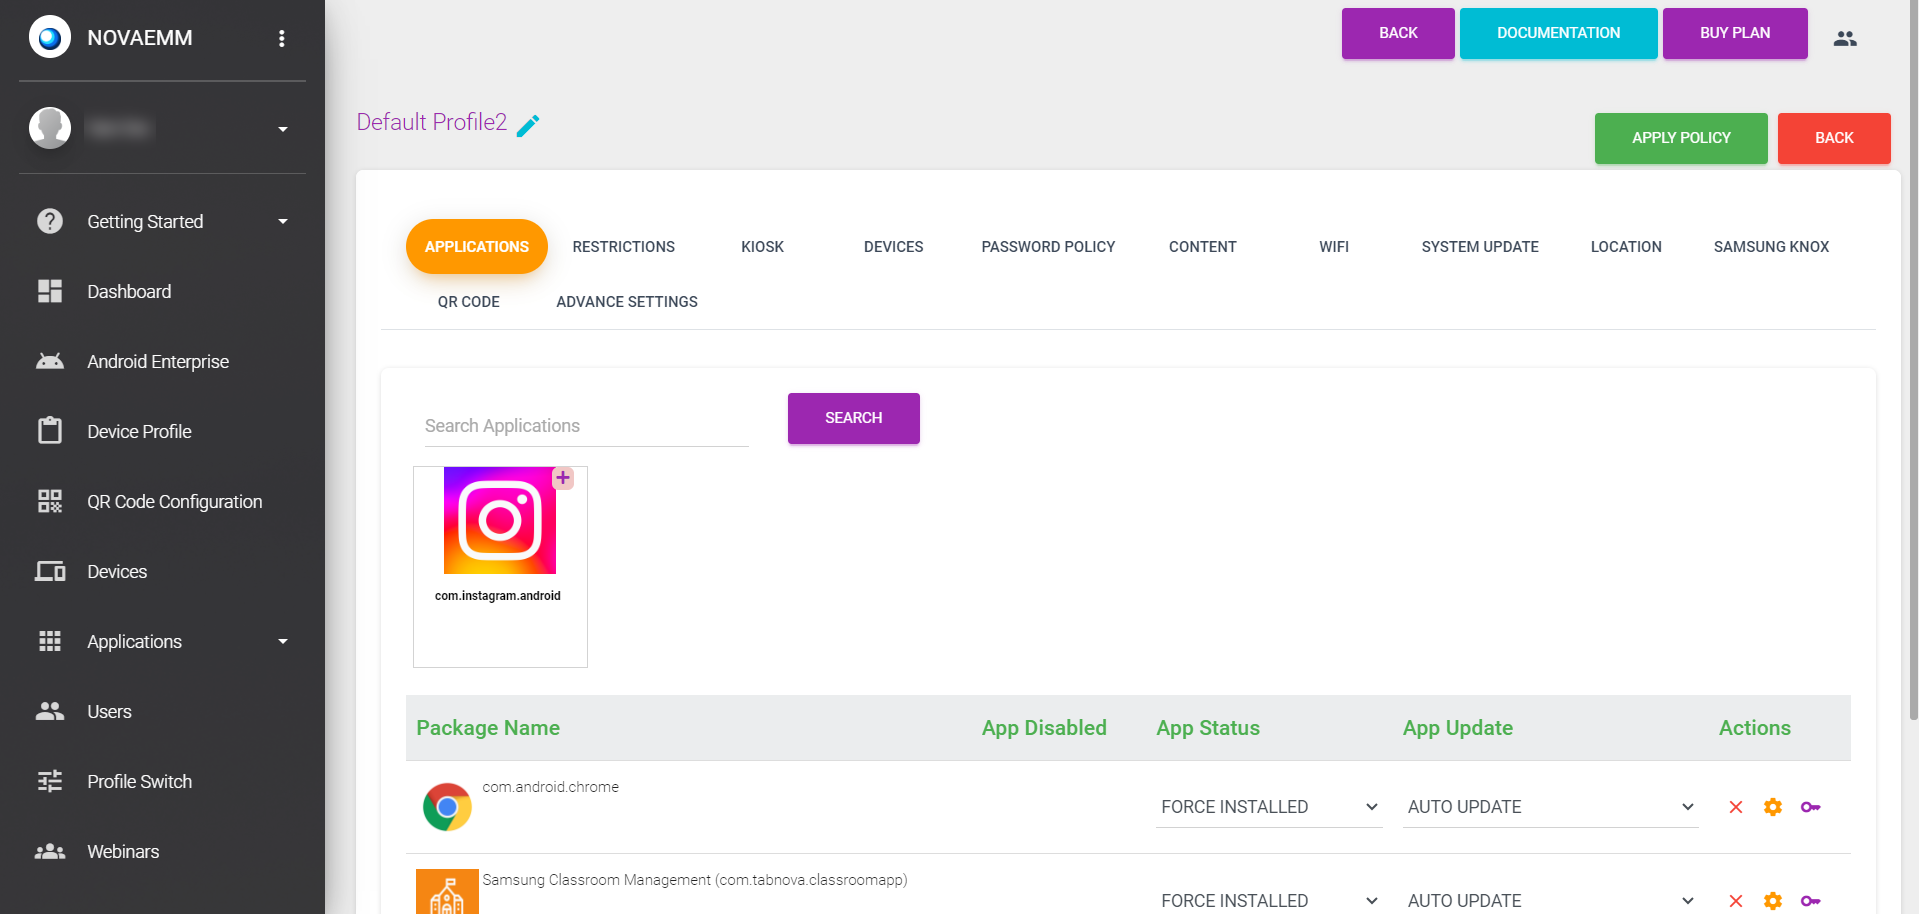The width and height of the screenshot is (1919, 914).
Task: Open the three-dot menu next to NOVAEMM
Action: [282, 38]
